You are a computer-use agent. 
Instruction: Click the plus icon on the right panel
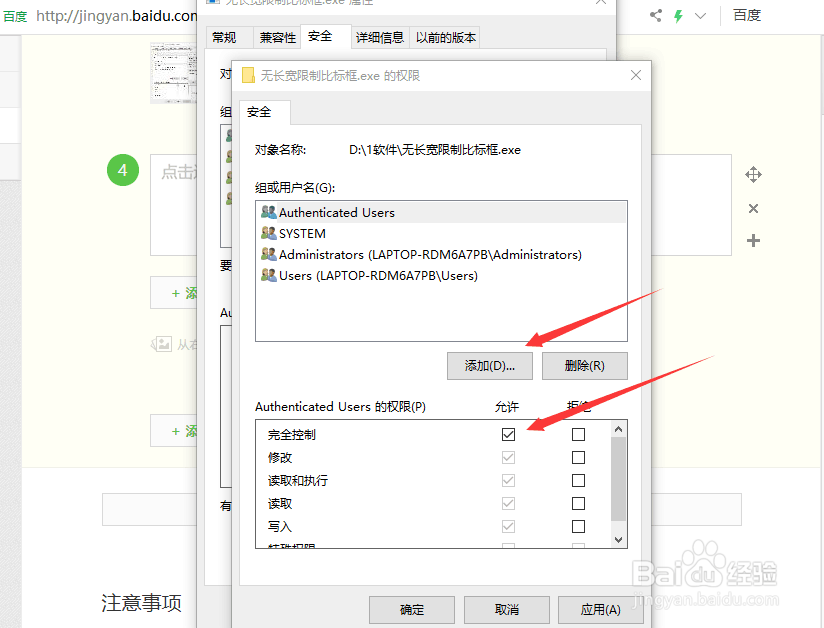[x=753, y=240]
